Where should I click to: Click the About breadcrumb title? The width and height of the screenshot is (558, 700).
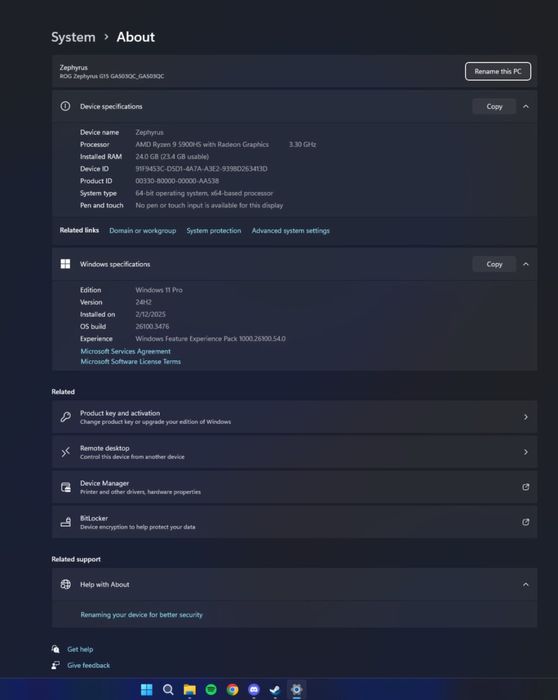coord(136,37)
